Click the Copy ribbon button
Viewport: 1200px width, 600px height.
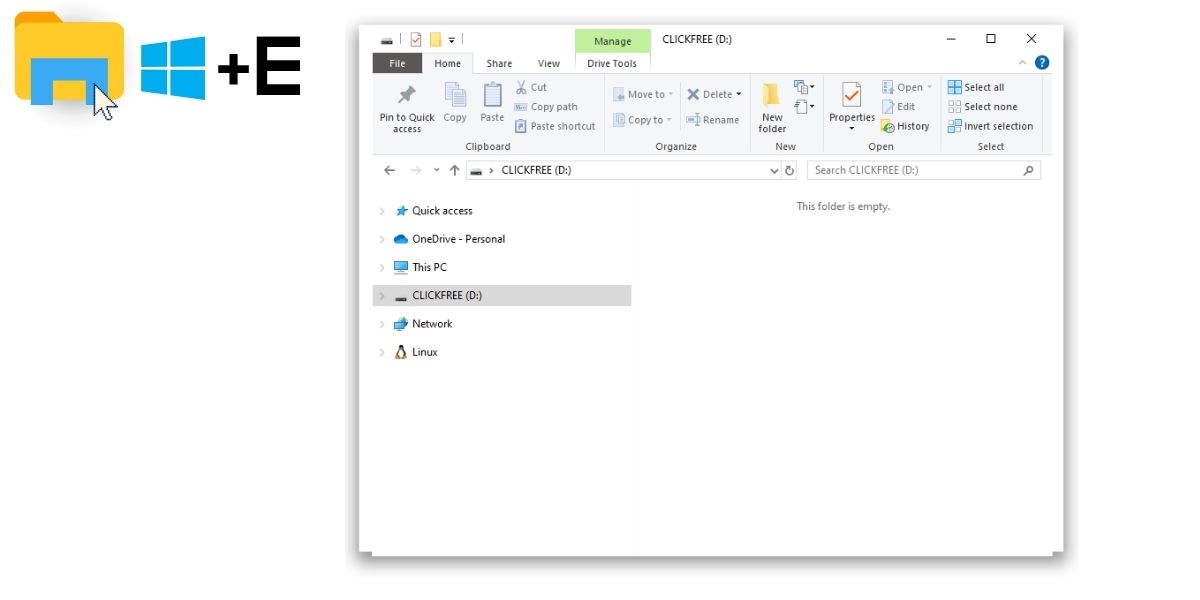(x=455, y=103)
